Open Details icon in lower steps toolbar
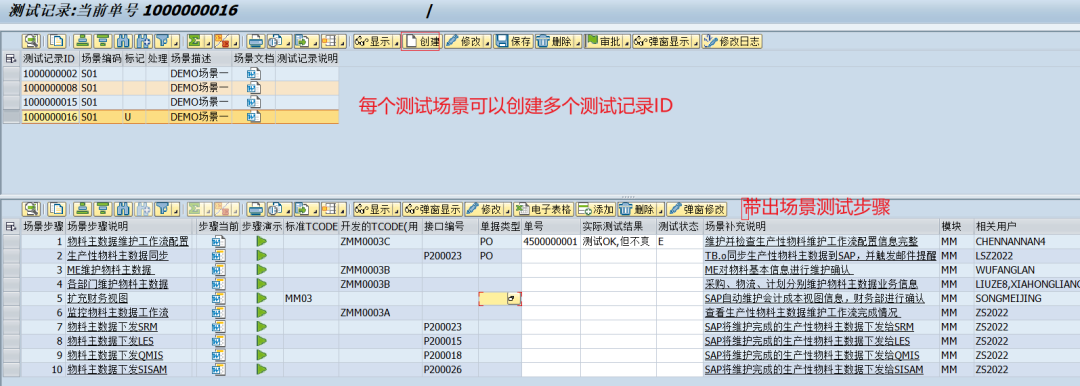Image resolution: width=1080 pixels, height=386 pixels. [32, 209]
